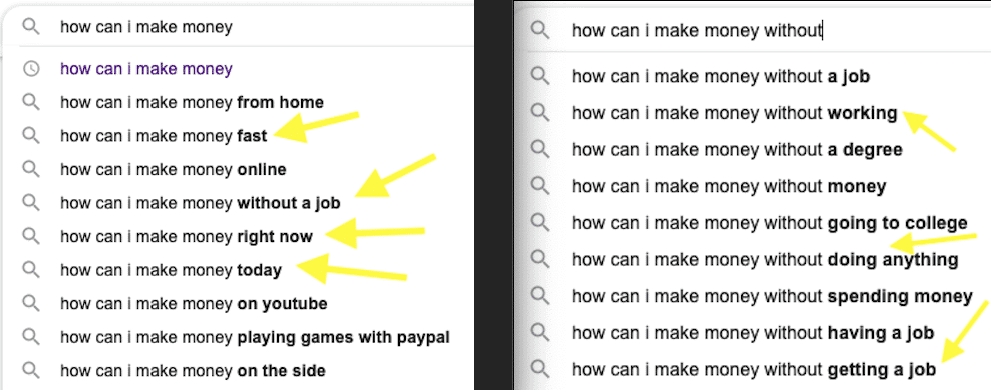This screenshot has width=991, height=390.
Task: Click magnifier icon in left search box
Action: 31,27
